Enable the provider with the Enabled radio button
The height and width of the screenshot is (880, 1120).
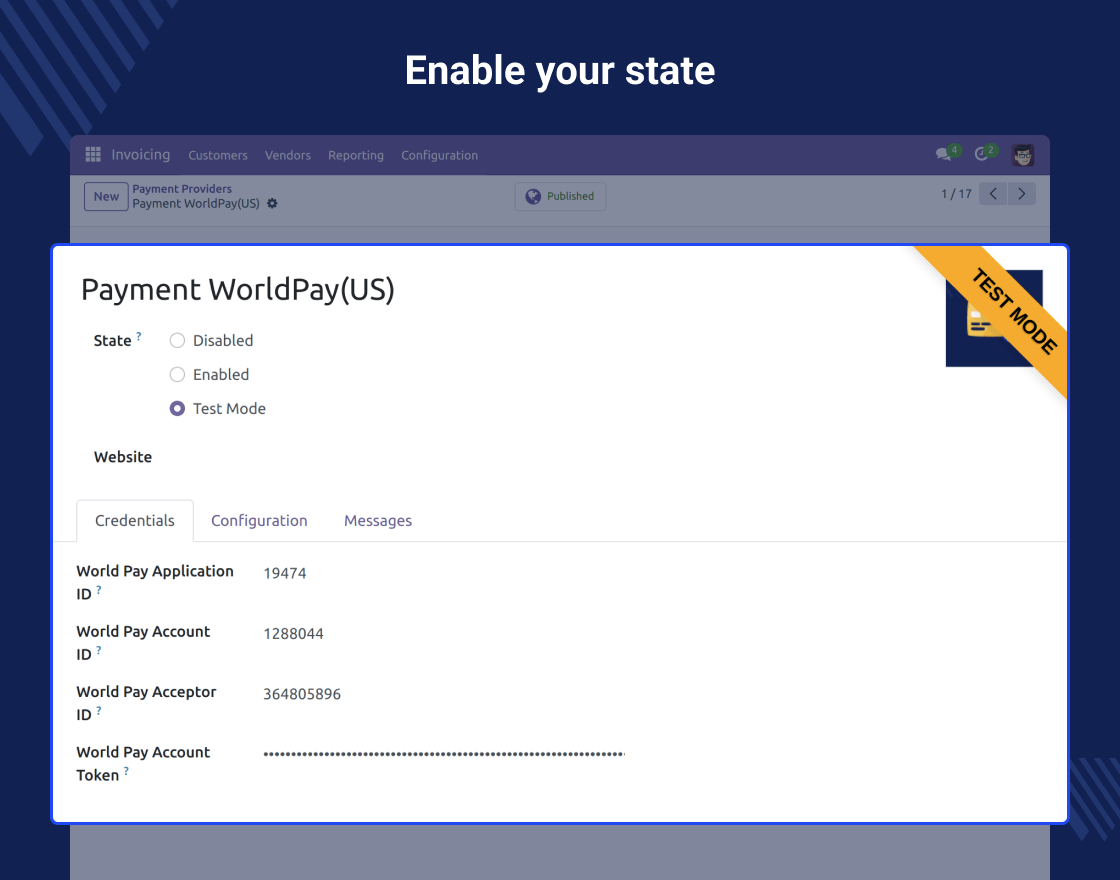pyautogui.click(x=177, y=374)
